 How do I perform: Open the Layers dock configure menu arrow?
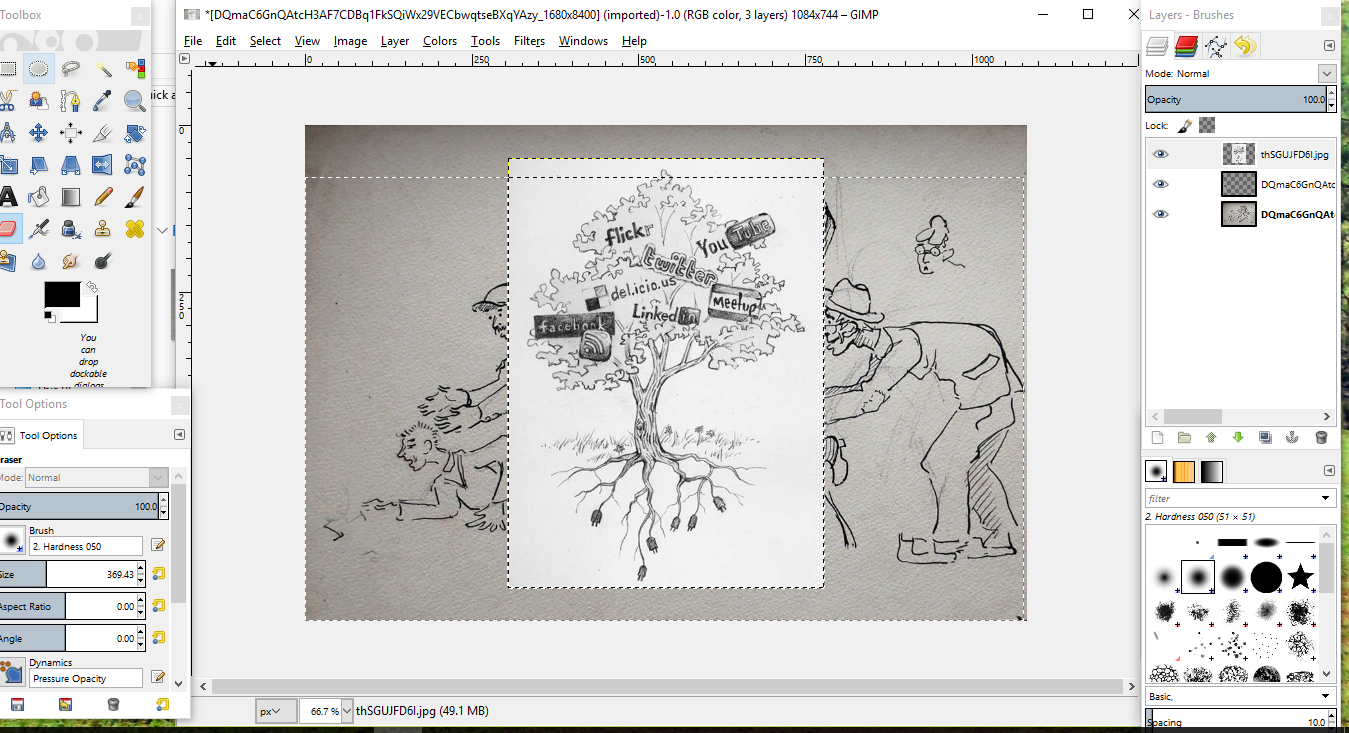tap(1329, 45)
